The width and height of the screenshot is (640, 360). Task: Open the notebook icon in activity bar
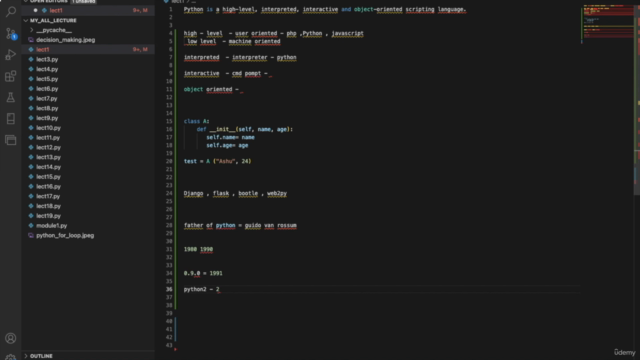pos(11,119)
